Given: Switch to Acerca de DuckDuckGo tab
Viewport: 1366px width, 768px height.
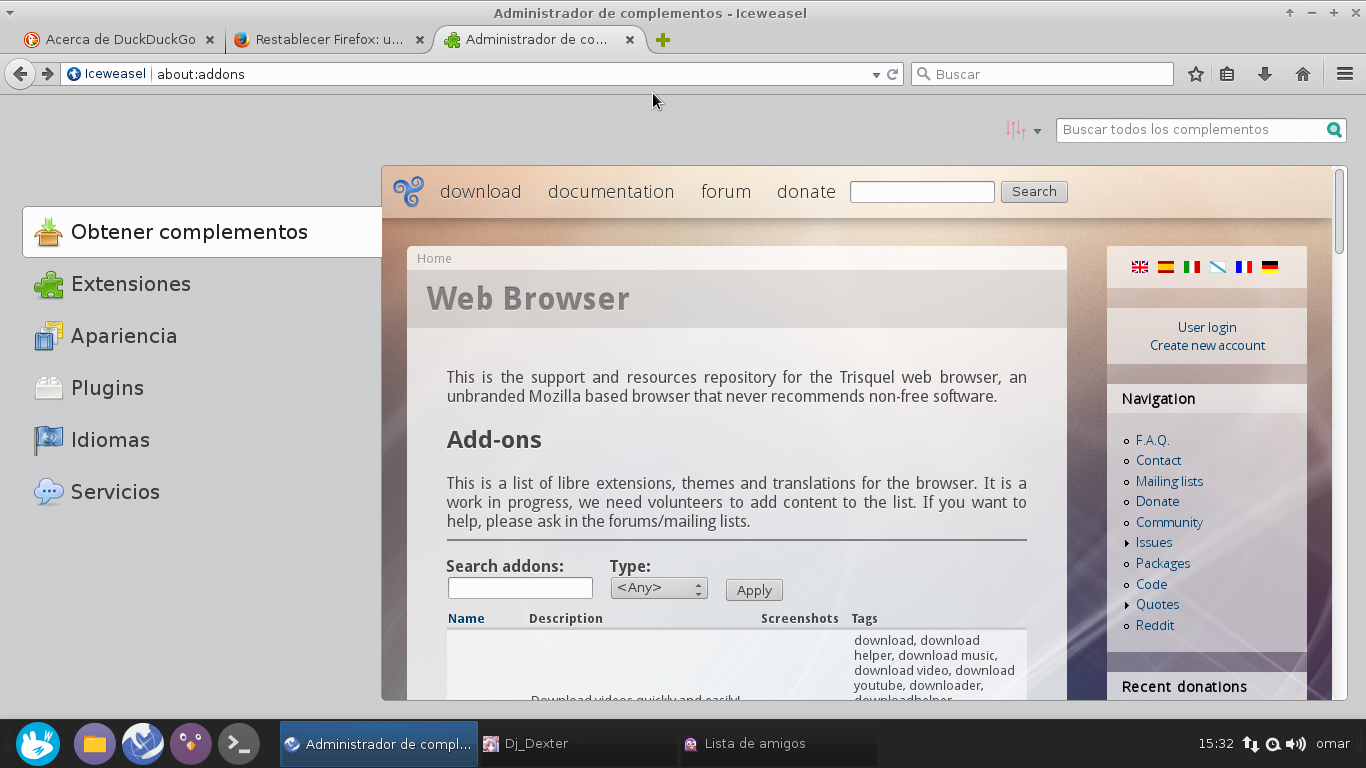Looking at the screenshot, I should 120,40.
